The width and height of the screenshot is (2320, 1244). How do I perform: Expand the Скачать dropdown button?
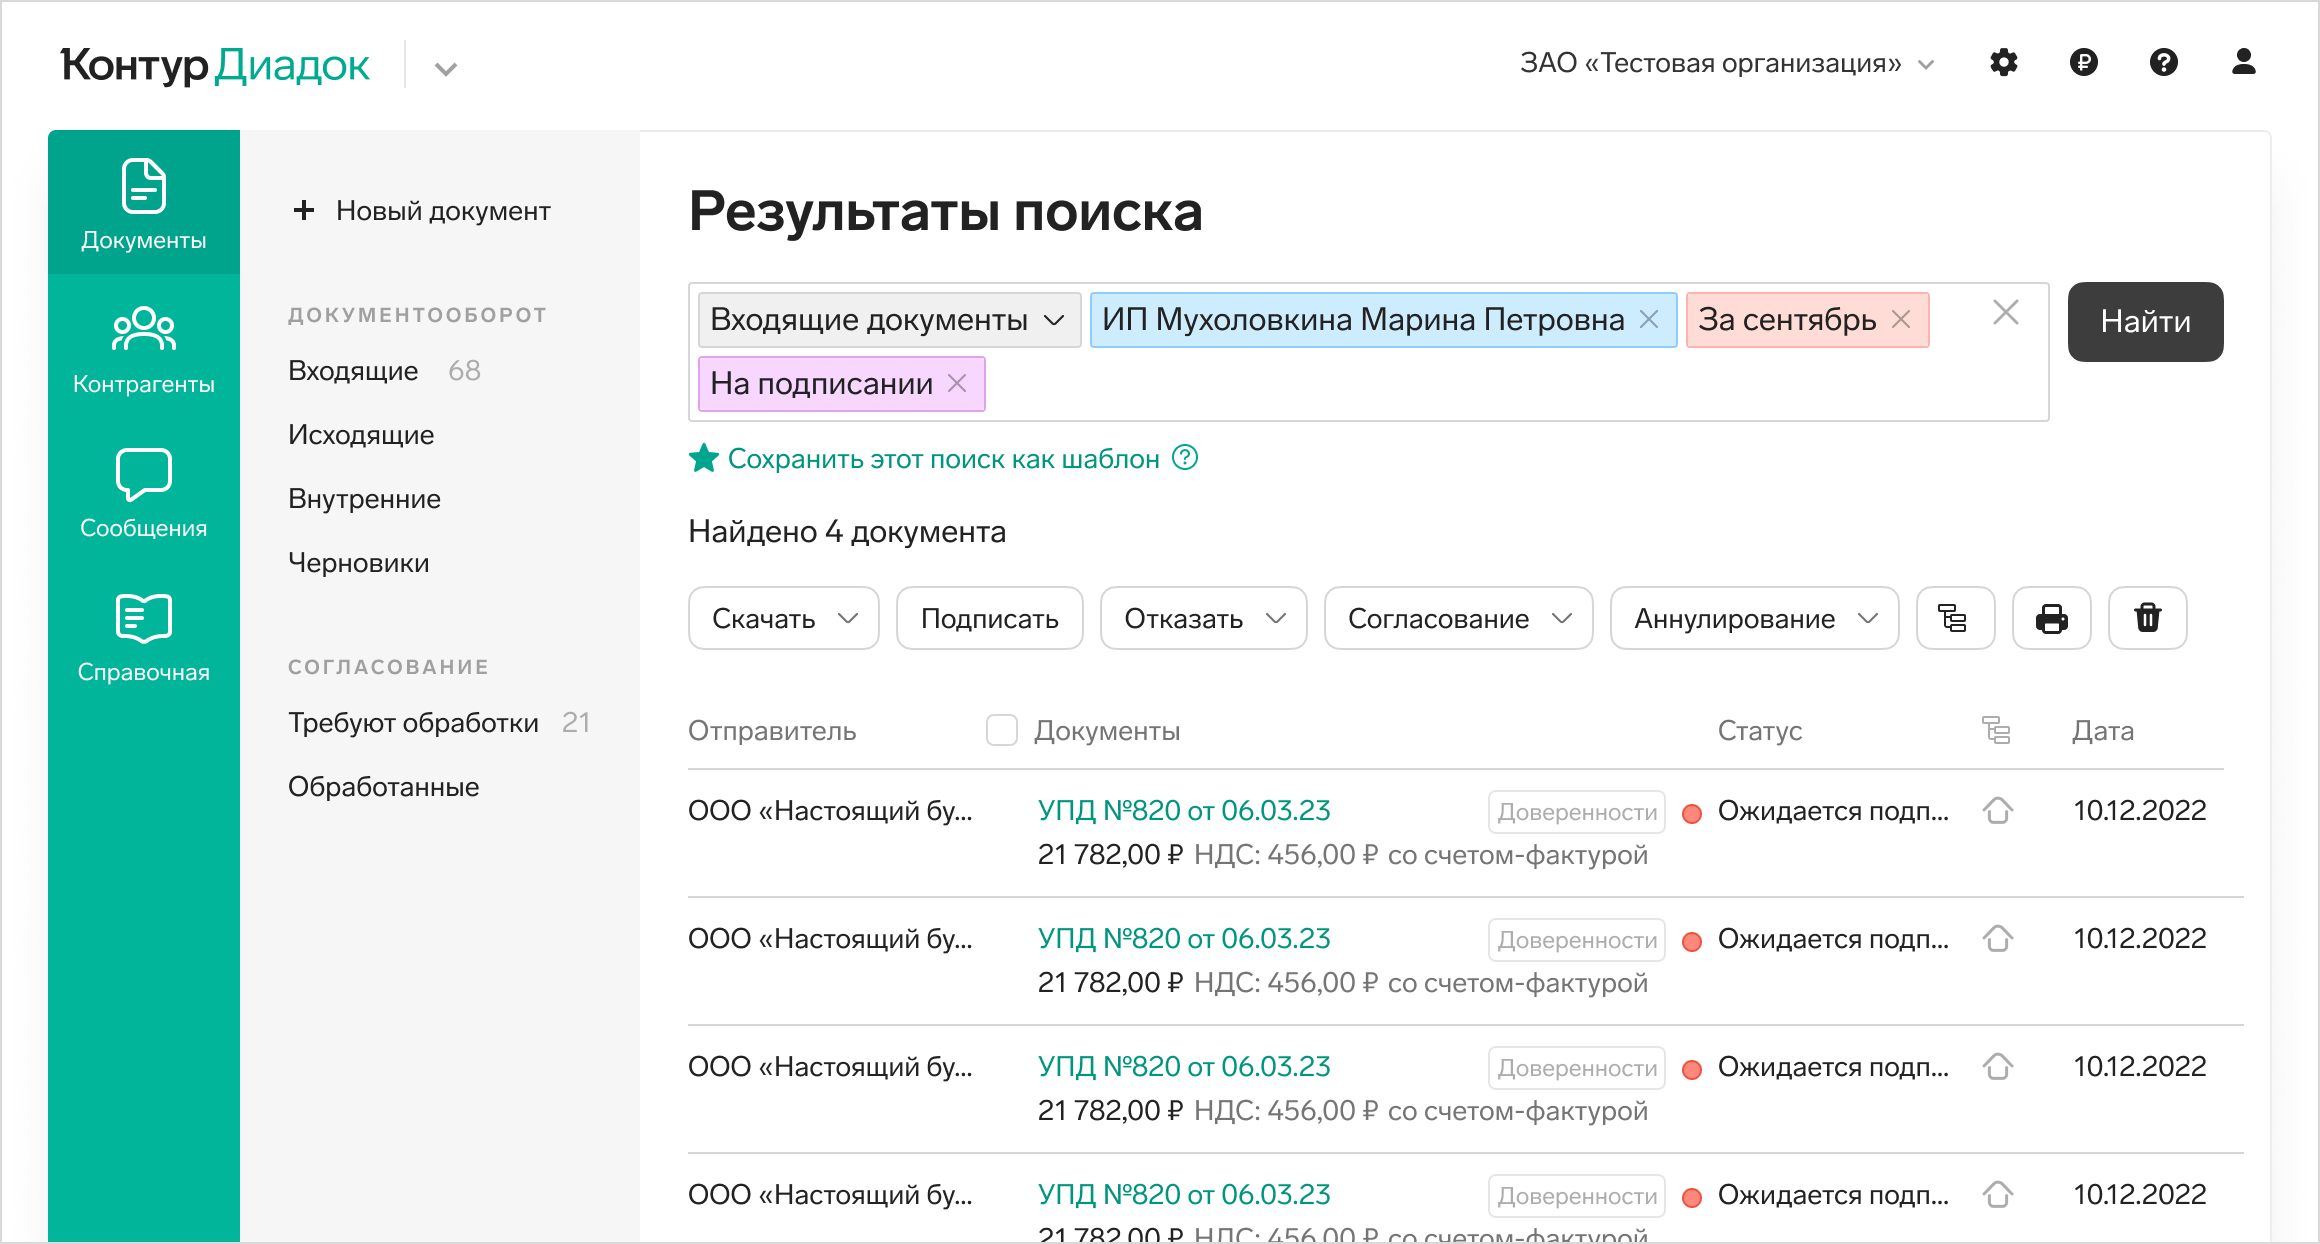pyautogui.click(x=784, y=618)
